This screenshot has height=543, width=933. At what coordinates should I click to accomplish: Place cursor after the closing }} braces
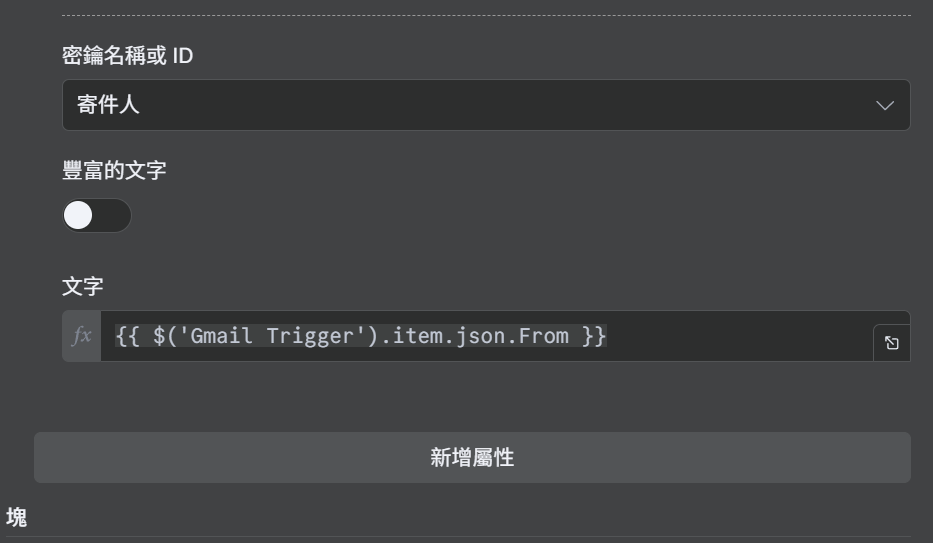coord(608,336)
